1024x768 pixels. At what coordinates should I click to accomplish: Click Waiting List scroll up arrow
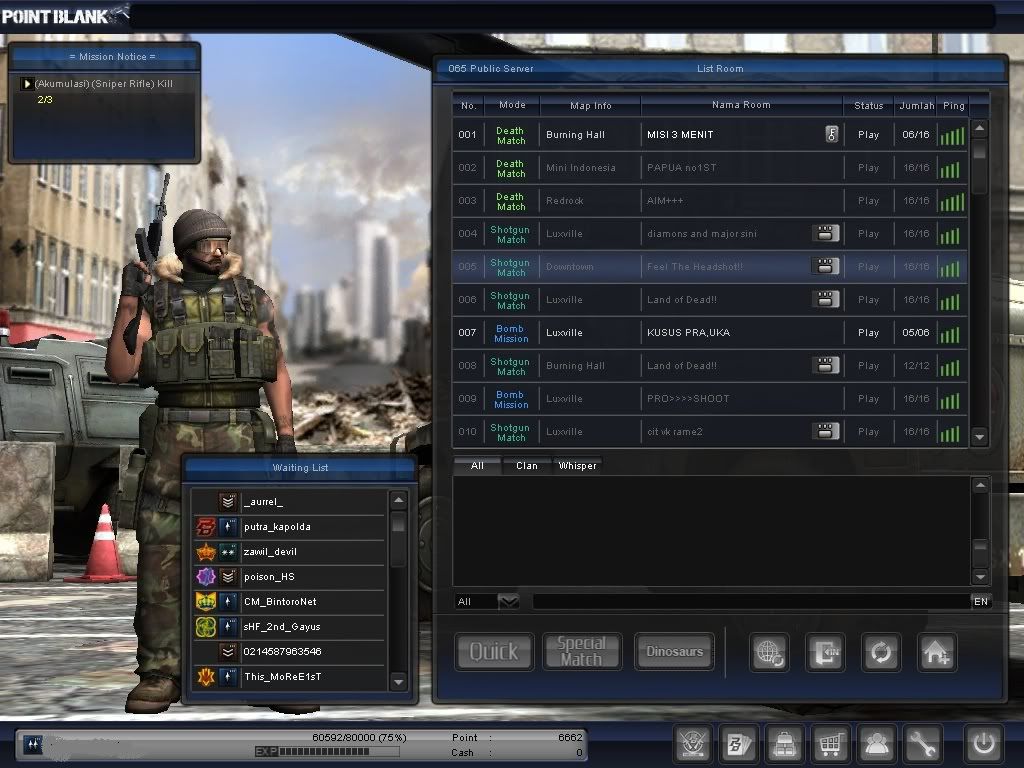tap(398, 501)
